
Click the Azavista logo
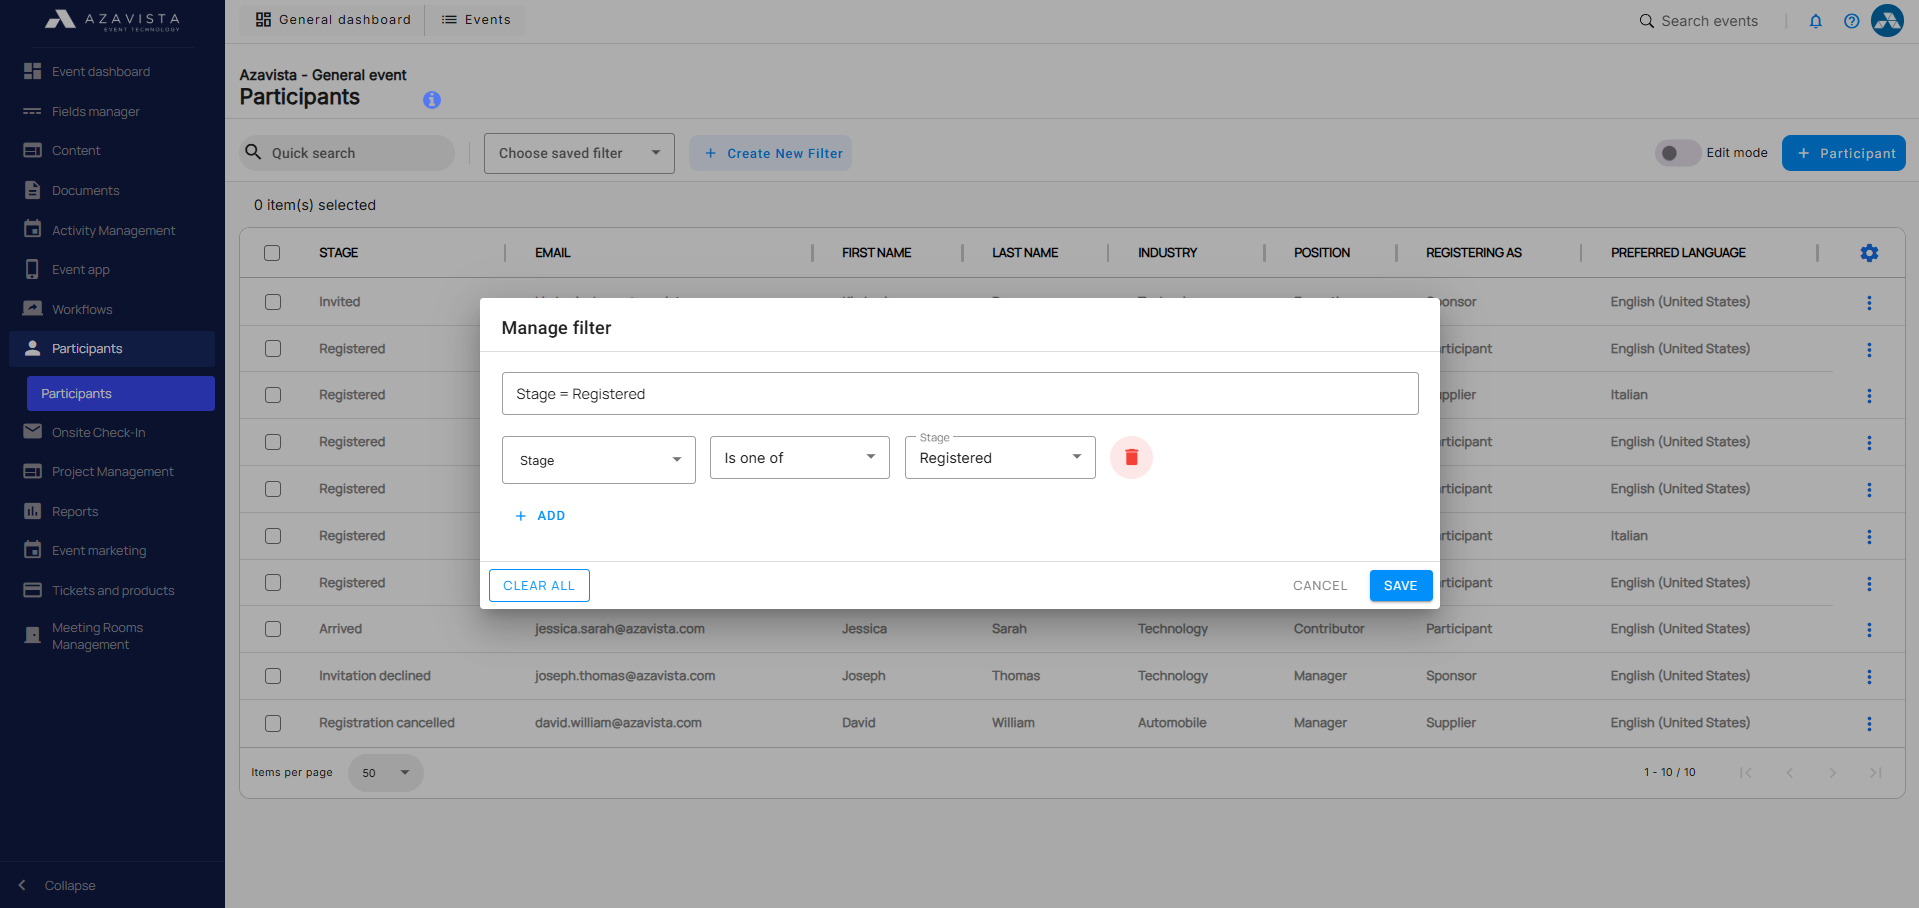[112, 20]
